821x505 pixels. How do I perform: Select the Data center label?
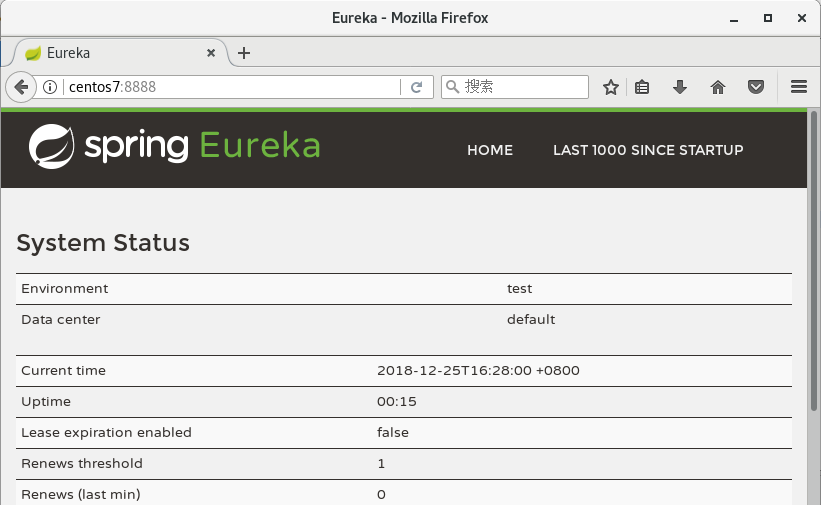click(x=60, y=320)
